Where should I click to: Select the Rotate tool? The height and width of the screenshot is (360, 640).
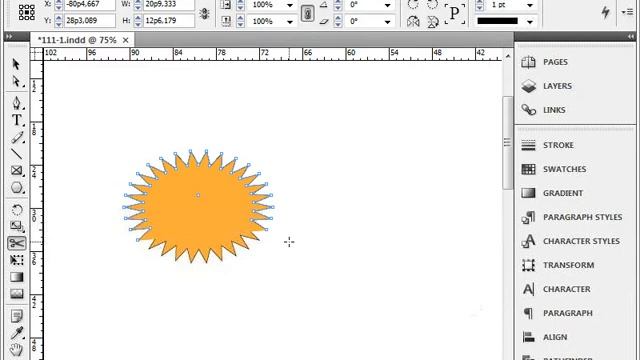(x=16, y=210)
